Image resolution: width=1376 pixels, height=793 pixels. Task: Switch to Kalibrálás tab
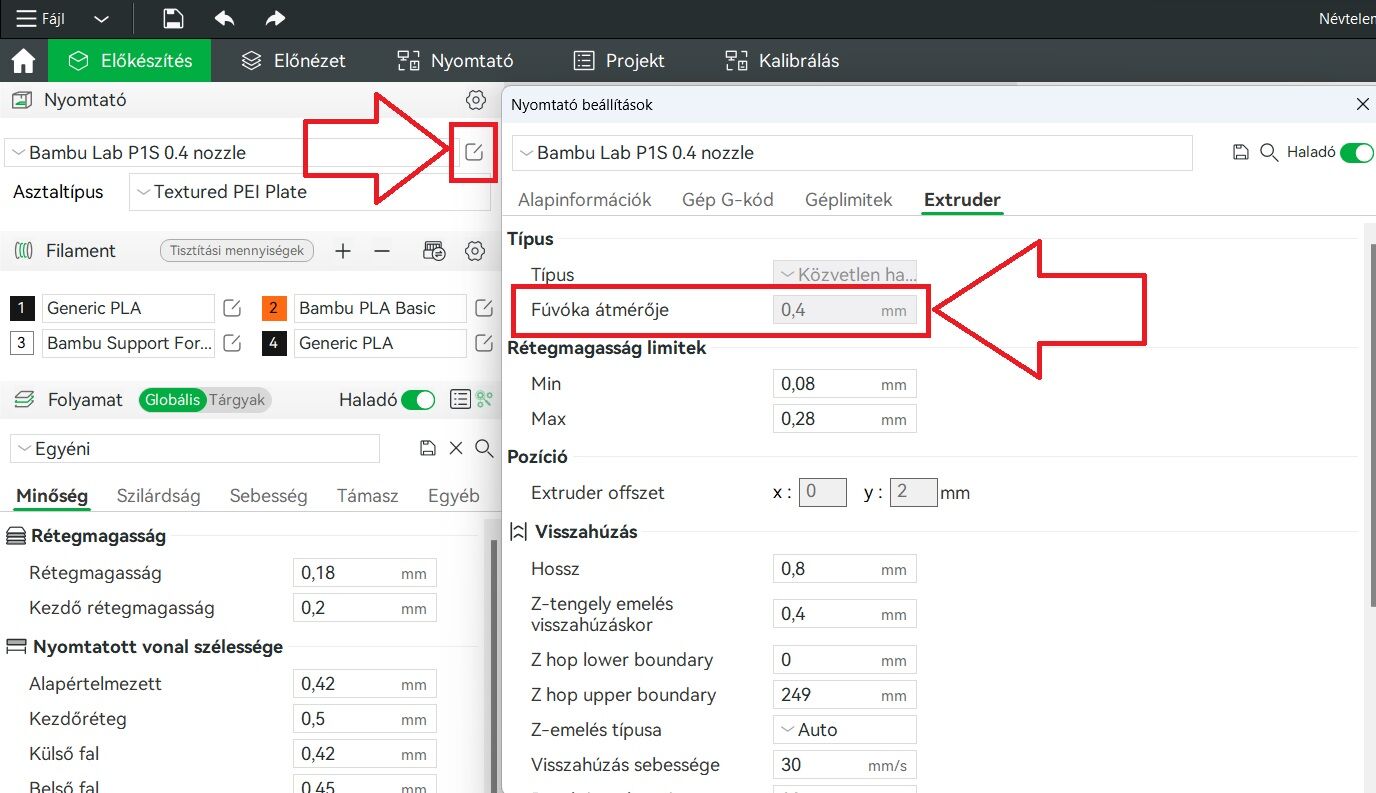pyautogui.click(x=782, y=61)
